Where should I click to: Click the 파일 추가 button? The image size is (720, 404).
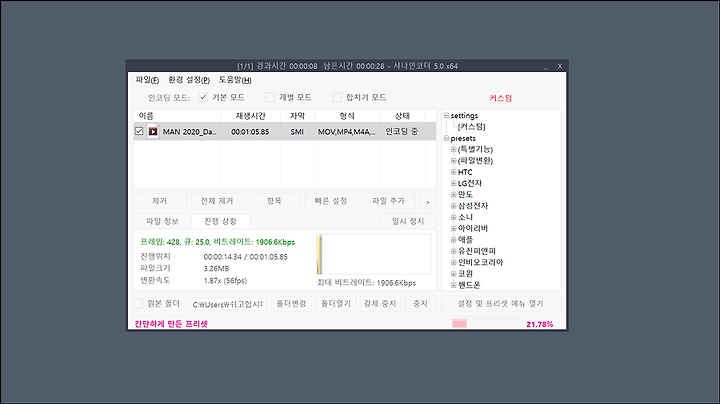tap(388, 201)
